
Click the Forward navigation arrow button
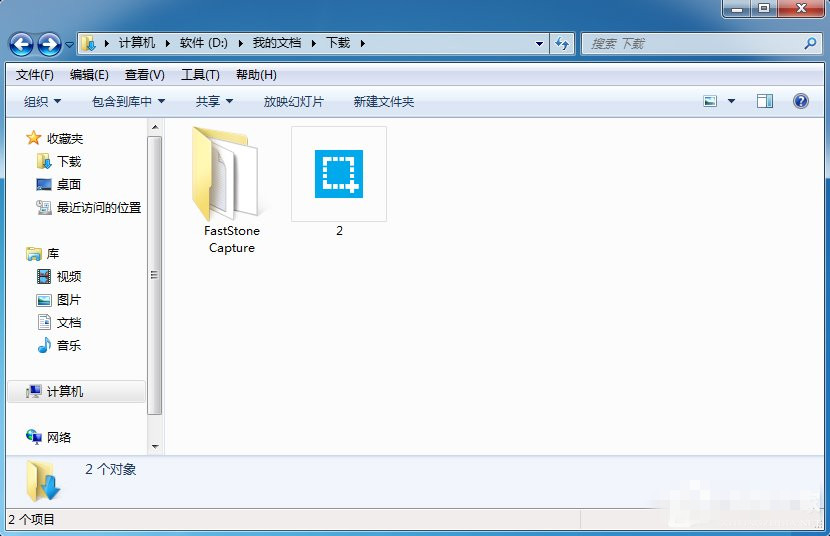(x=49, y=44)
